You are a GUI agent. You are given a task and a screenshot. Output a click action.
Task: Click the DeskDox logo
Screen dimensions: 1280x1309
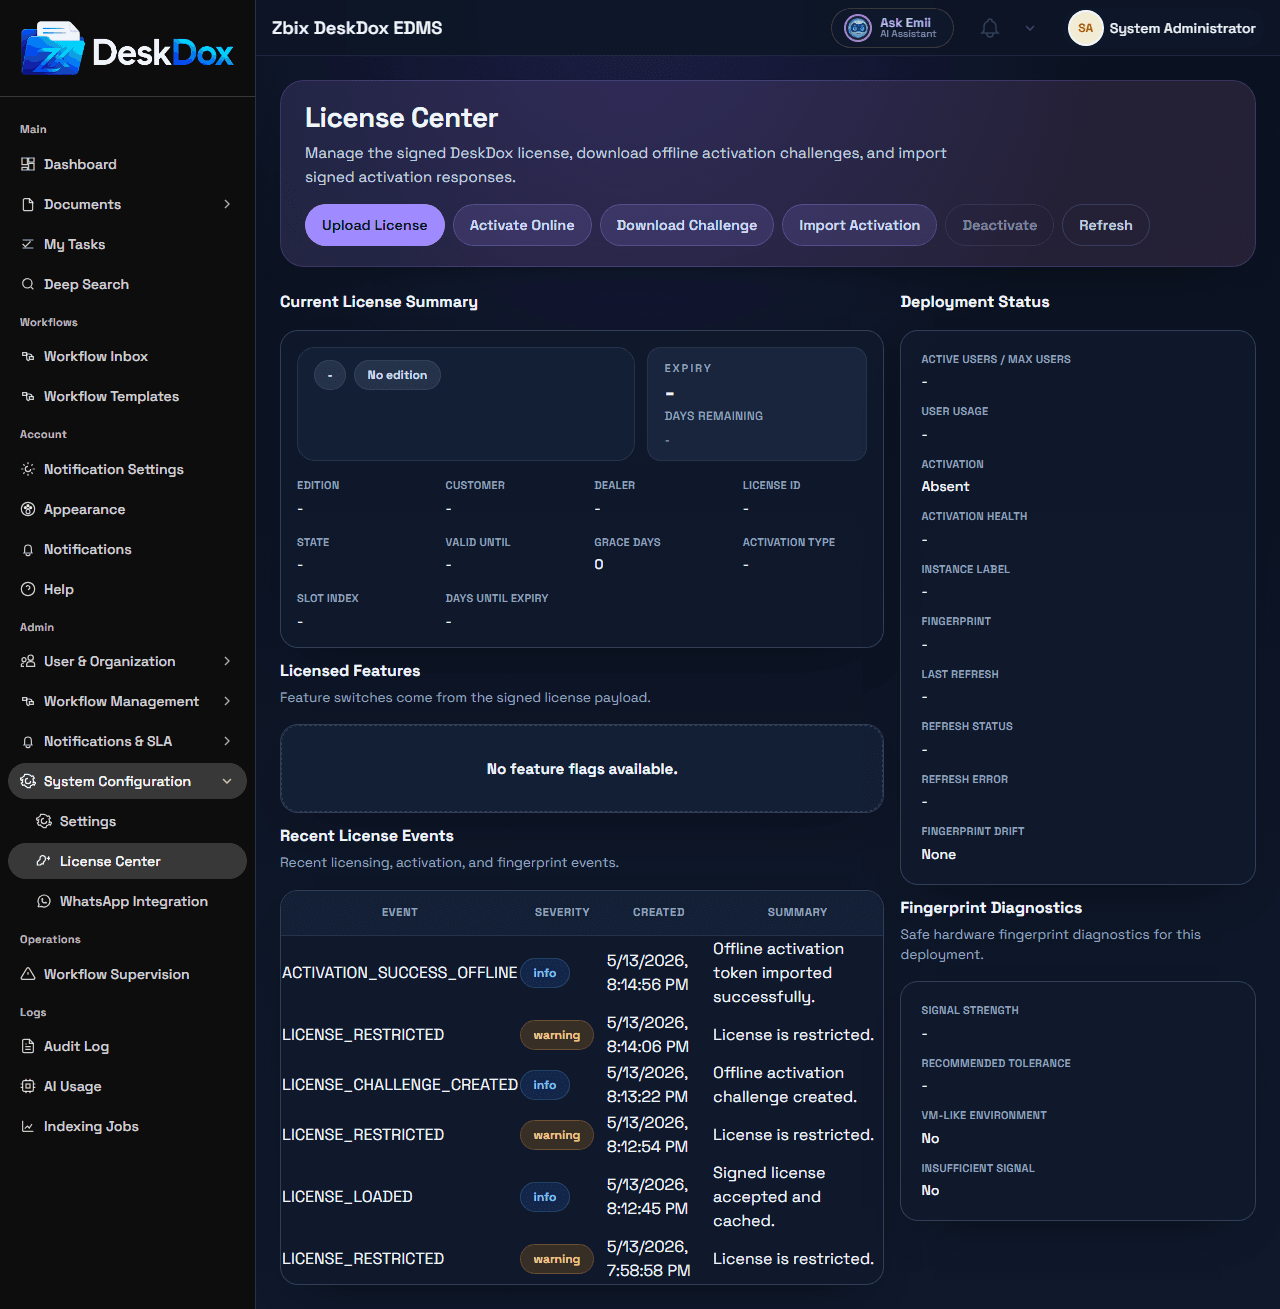(127, 50)
